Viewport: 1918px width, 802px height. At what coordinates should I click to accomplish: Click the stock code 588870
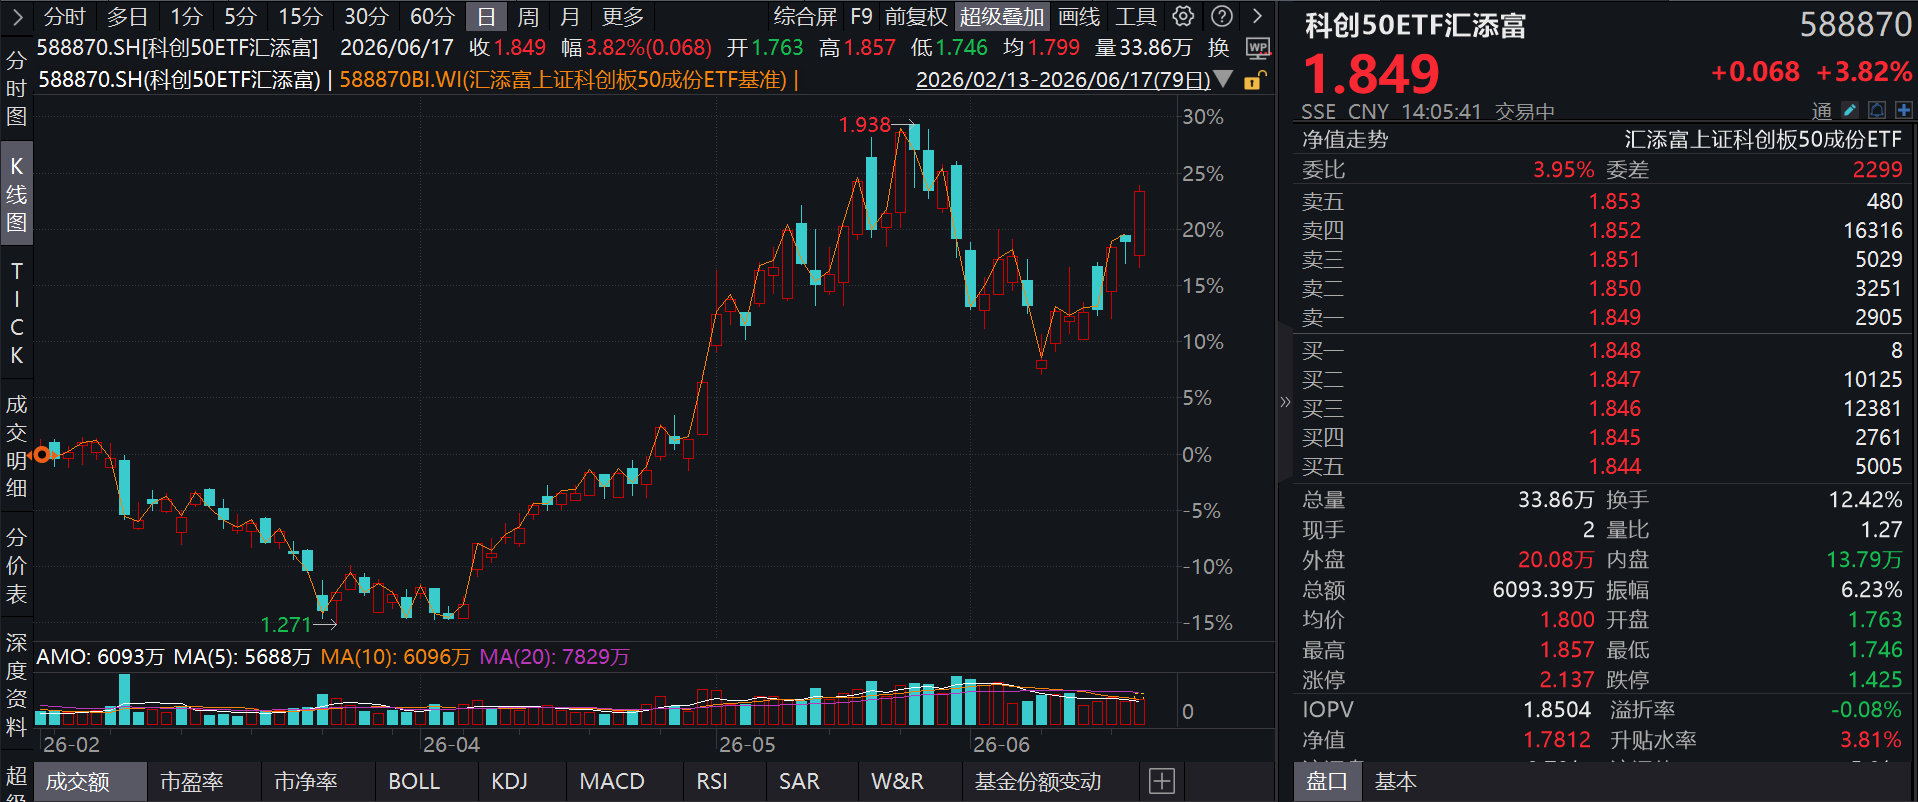point(1856,25)
